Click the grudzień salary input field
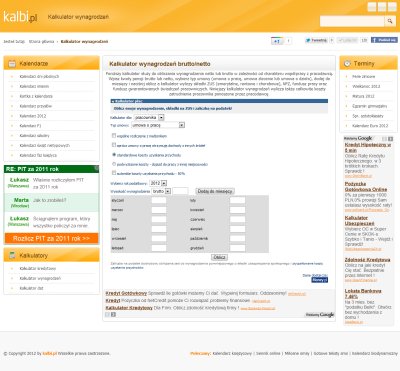This screenshot has width=400, height=371. coord(237,248)
